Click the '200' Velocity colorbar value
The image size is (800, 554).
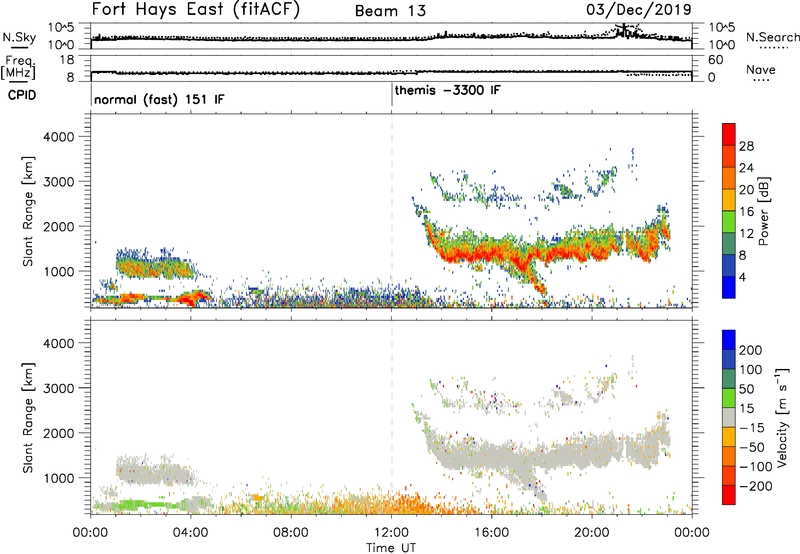tap(751, 350)
